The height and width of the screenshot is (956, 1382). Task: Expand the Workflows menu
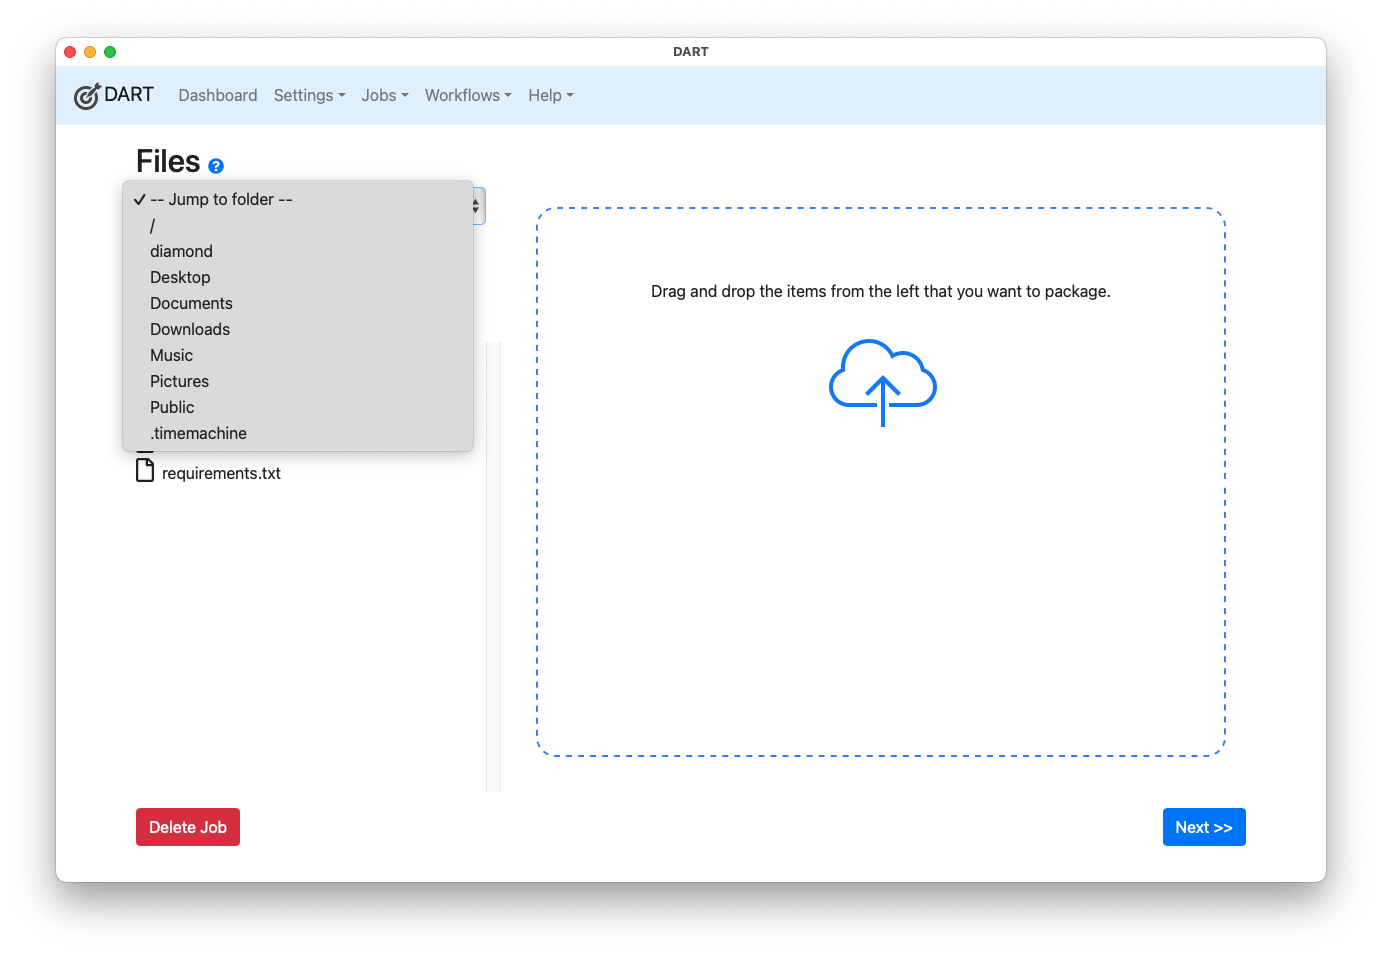click(x=467, y=95)
